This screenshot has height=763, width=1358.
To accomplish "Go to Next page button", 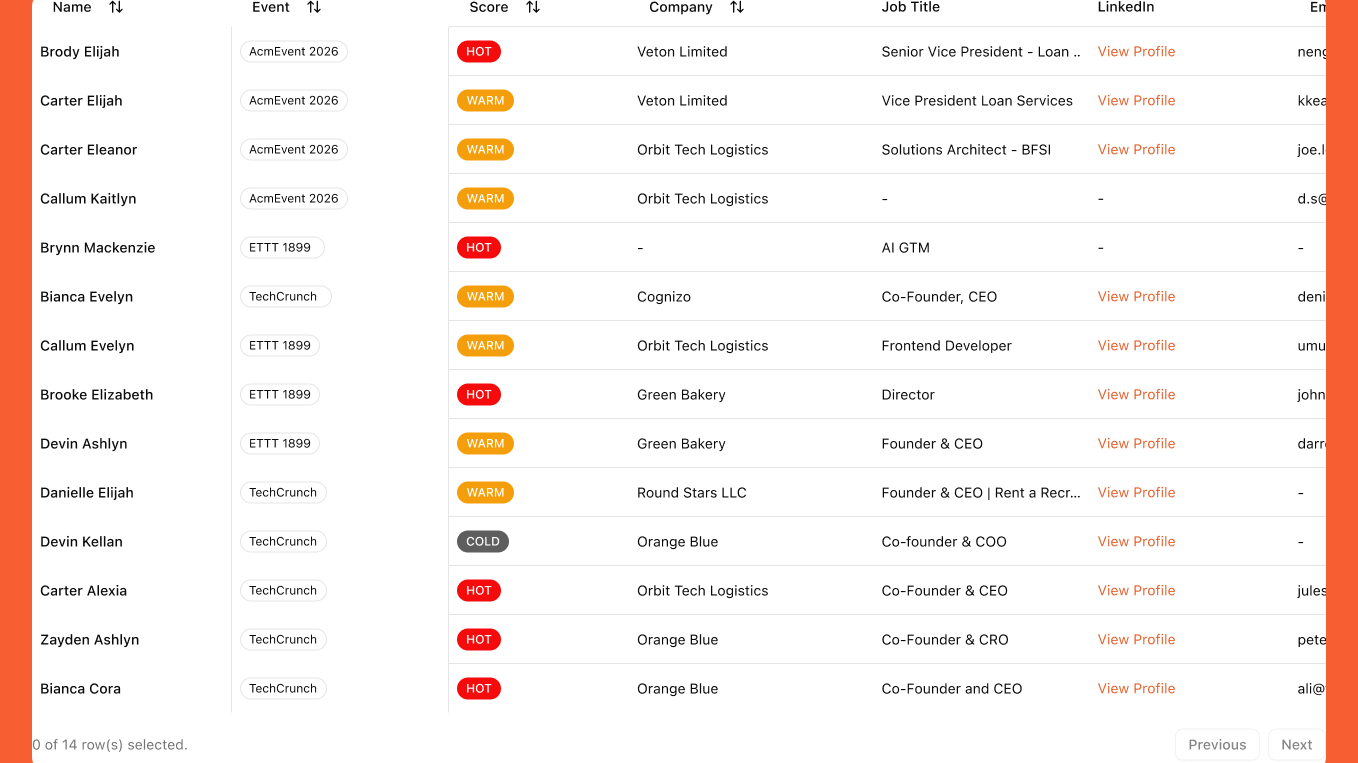I will tap(1296, 745).
